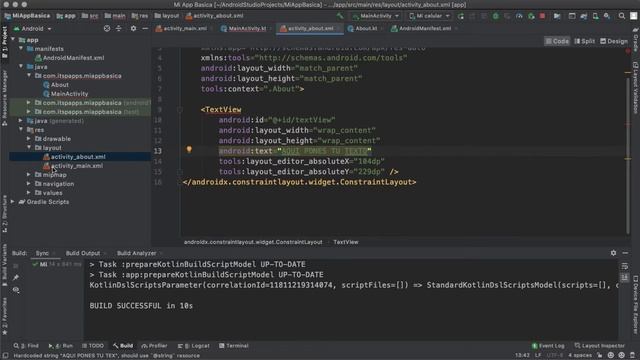
Task: Click status bar tool-window toggle icon
Action: [5, 356]
